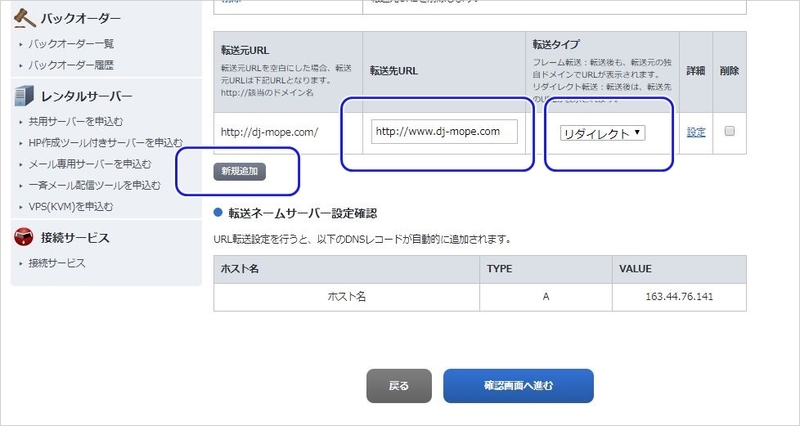Image resolution: width=800 pixels, height=426 pixels.
Task: Click the A record type cell
Action: pos(545,296)
